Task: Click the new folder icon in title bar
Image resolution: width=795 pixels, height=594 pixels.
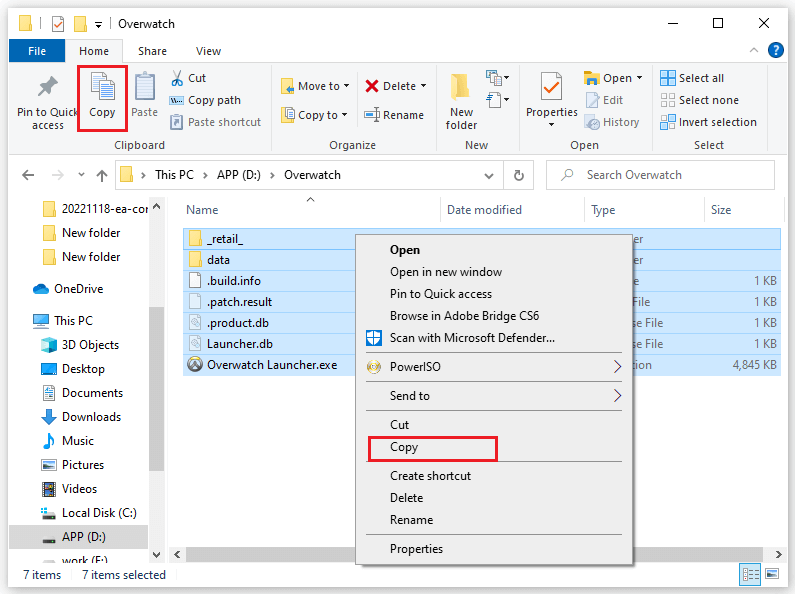Action: coord(80,23)
